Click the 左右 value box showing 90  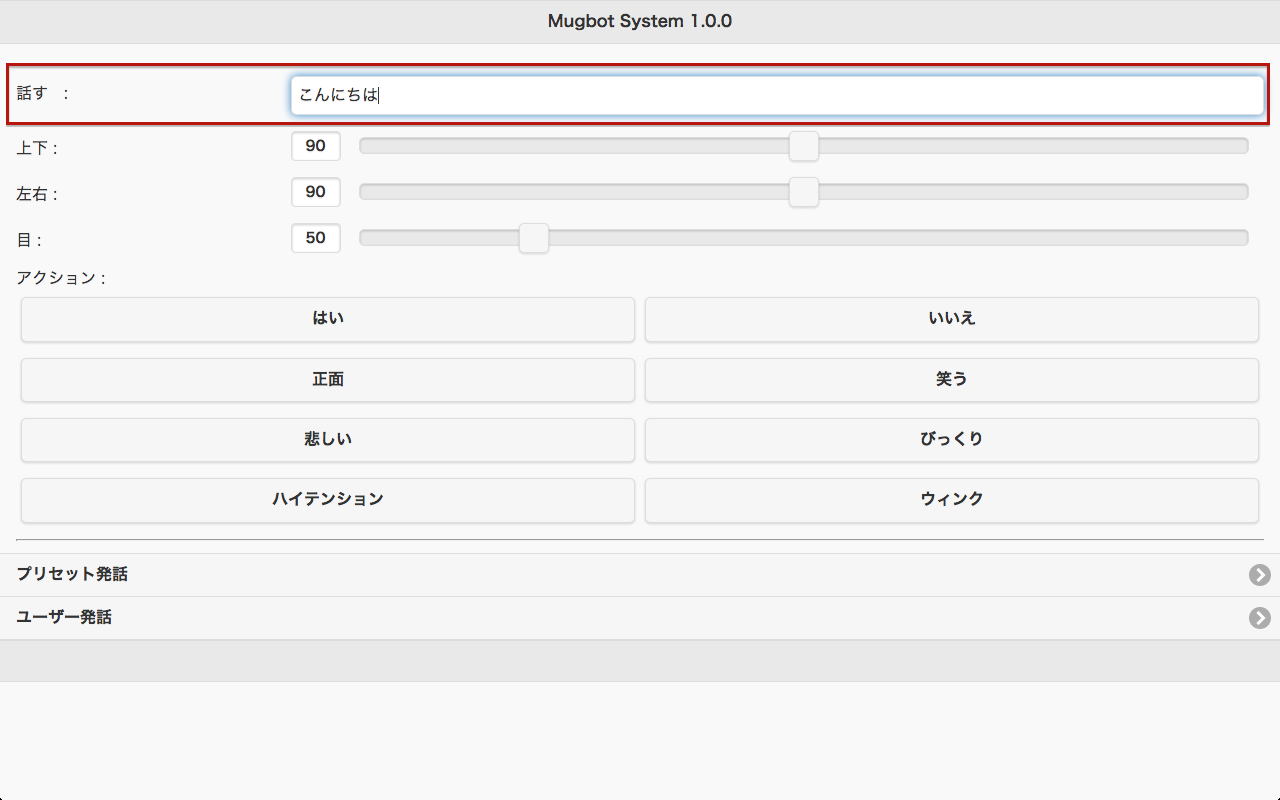(x=316, y=192)
